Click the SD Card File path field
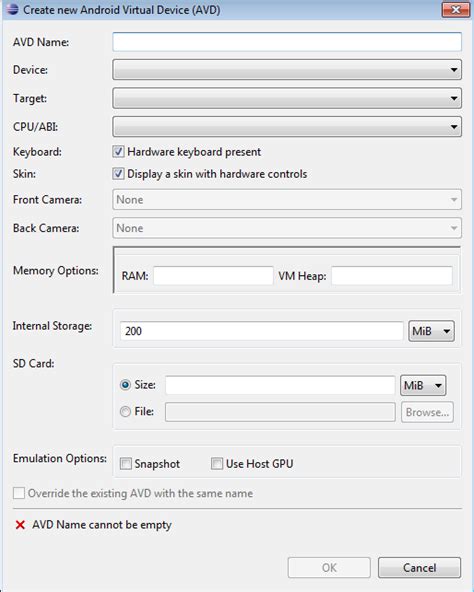 tap(280, 412)
